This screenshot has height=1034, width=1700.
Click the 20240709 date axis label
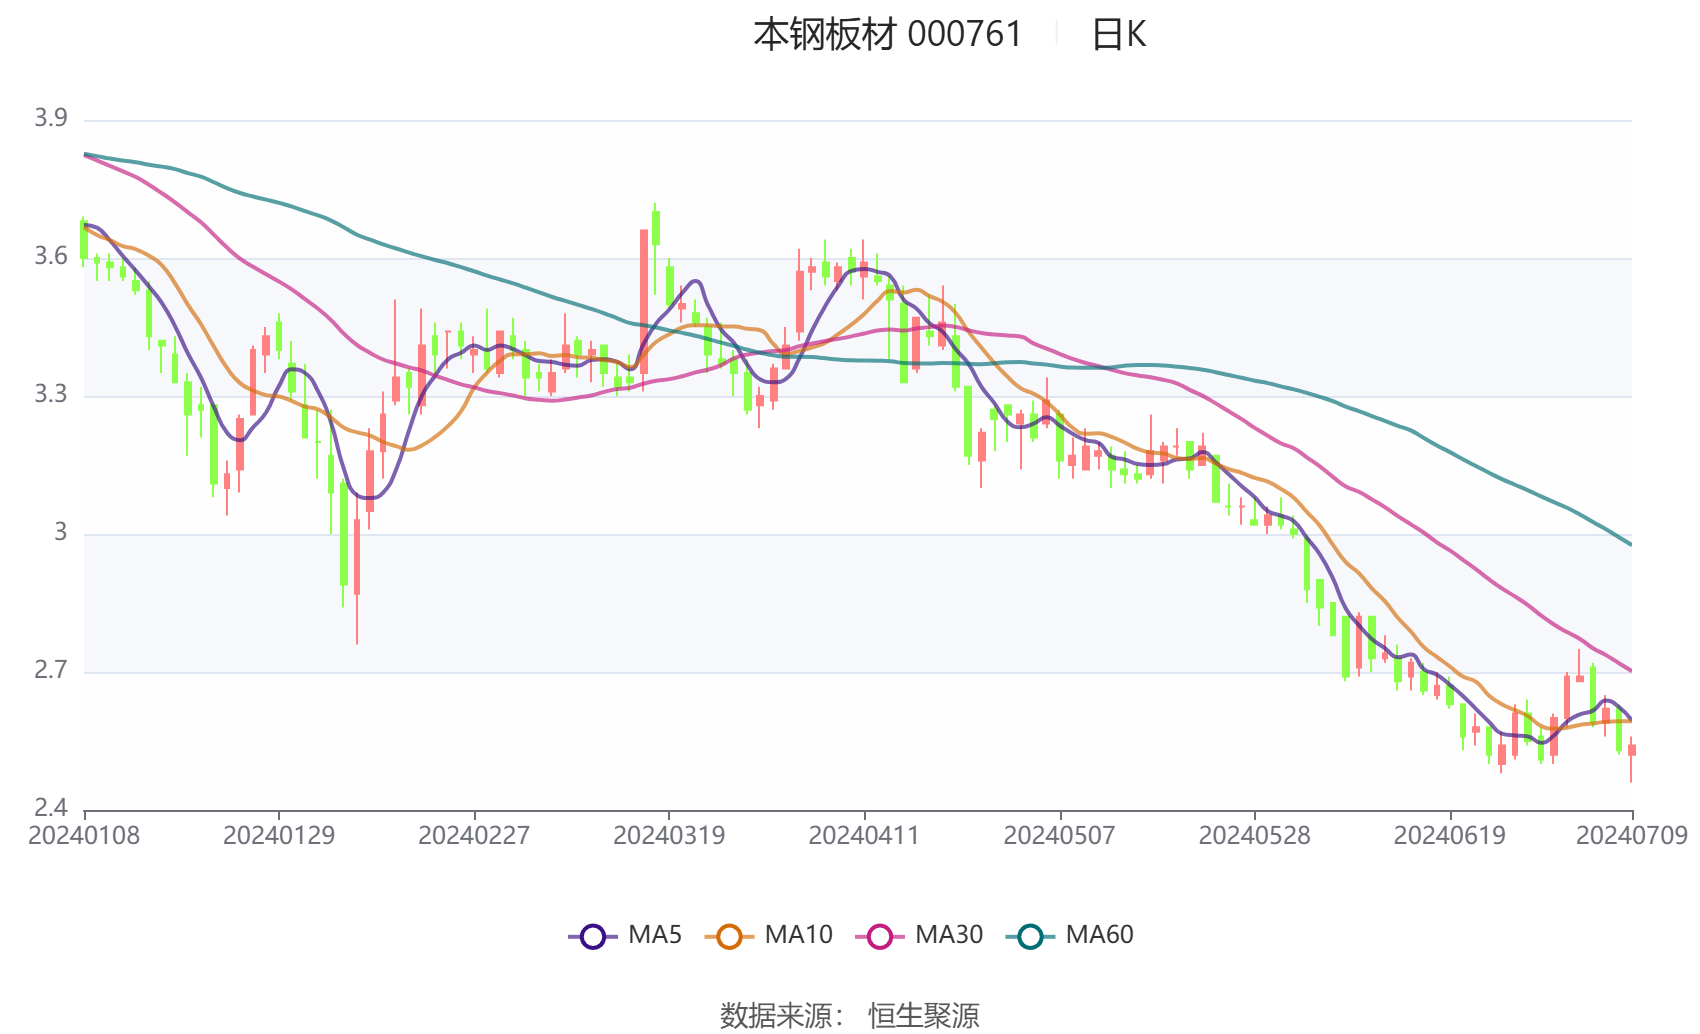click(1632, 836)
